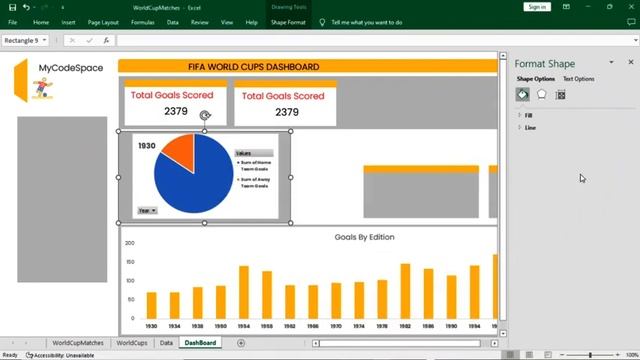Image resolution: width=640 pixels, height=360 pixels.
Task: Open the File menu
Action: (13, 22)
